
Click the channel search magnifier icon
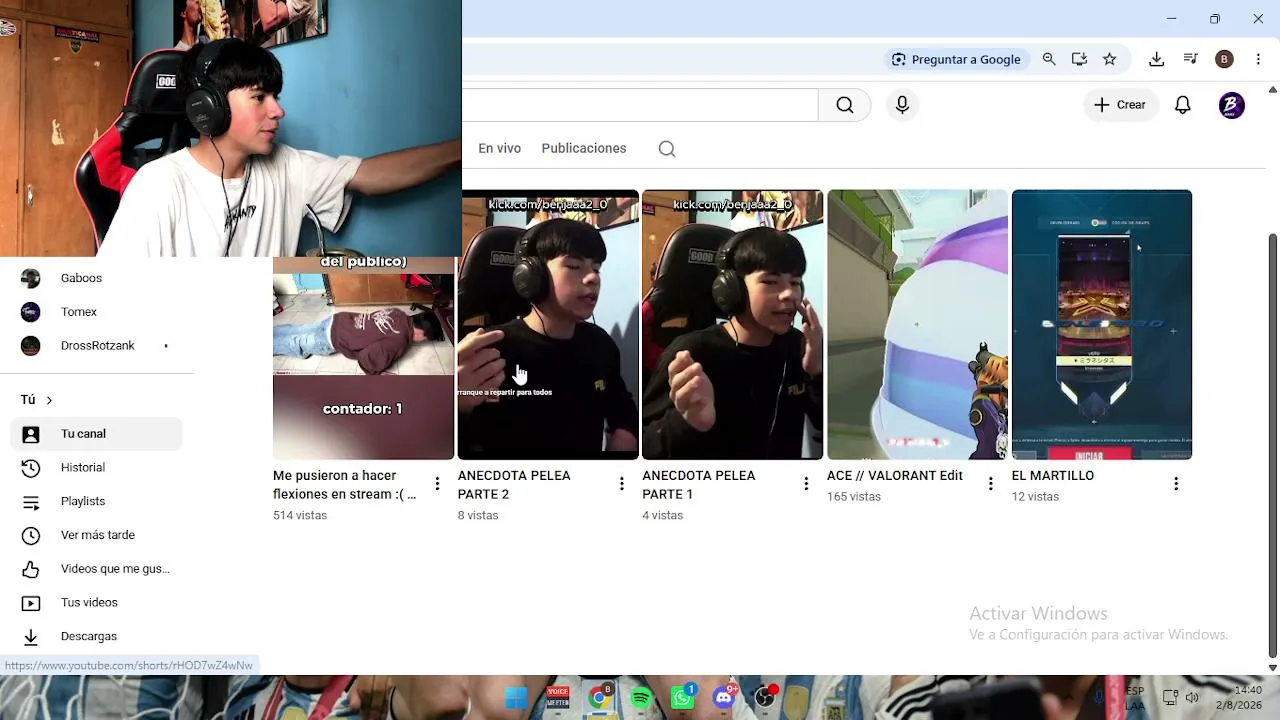(667, 149)
